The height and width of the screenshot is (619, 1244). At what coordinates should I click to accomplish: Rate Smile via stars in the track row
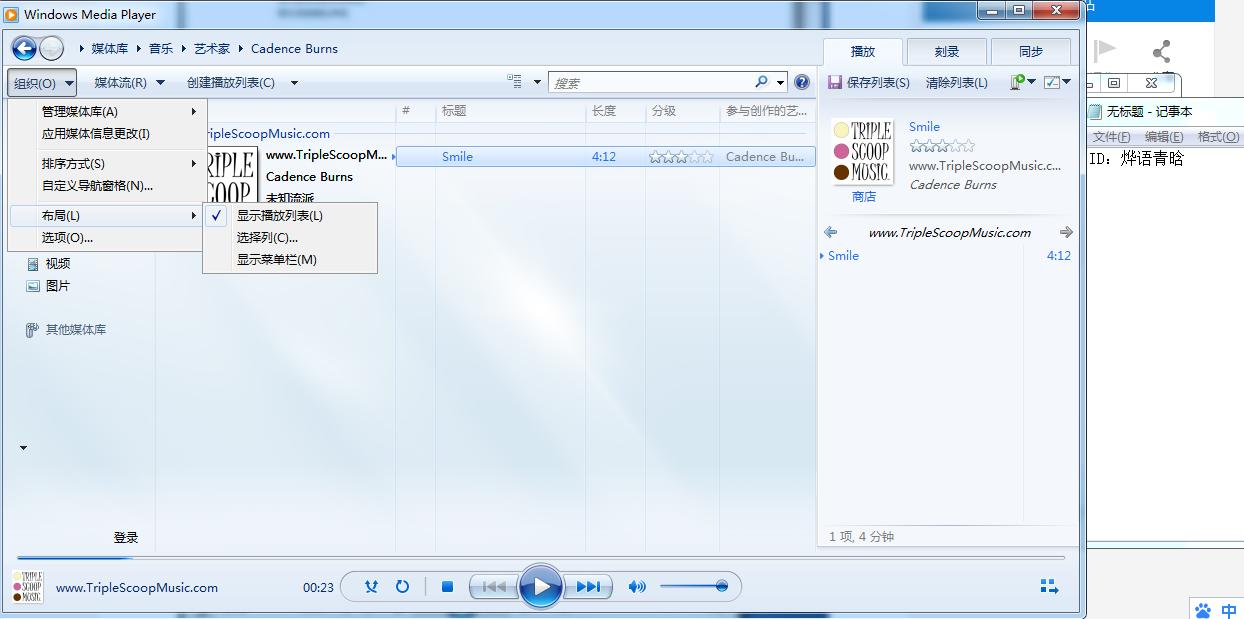[681, 157]
